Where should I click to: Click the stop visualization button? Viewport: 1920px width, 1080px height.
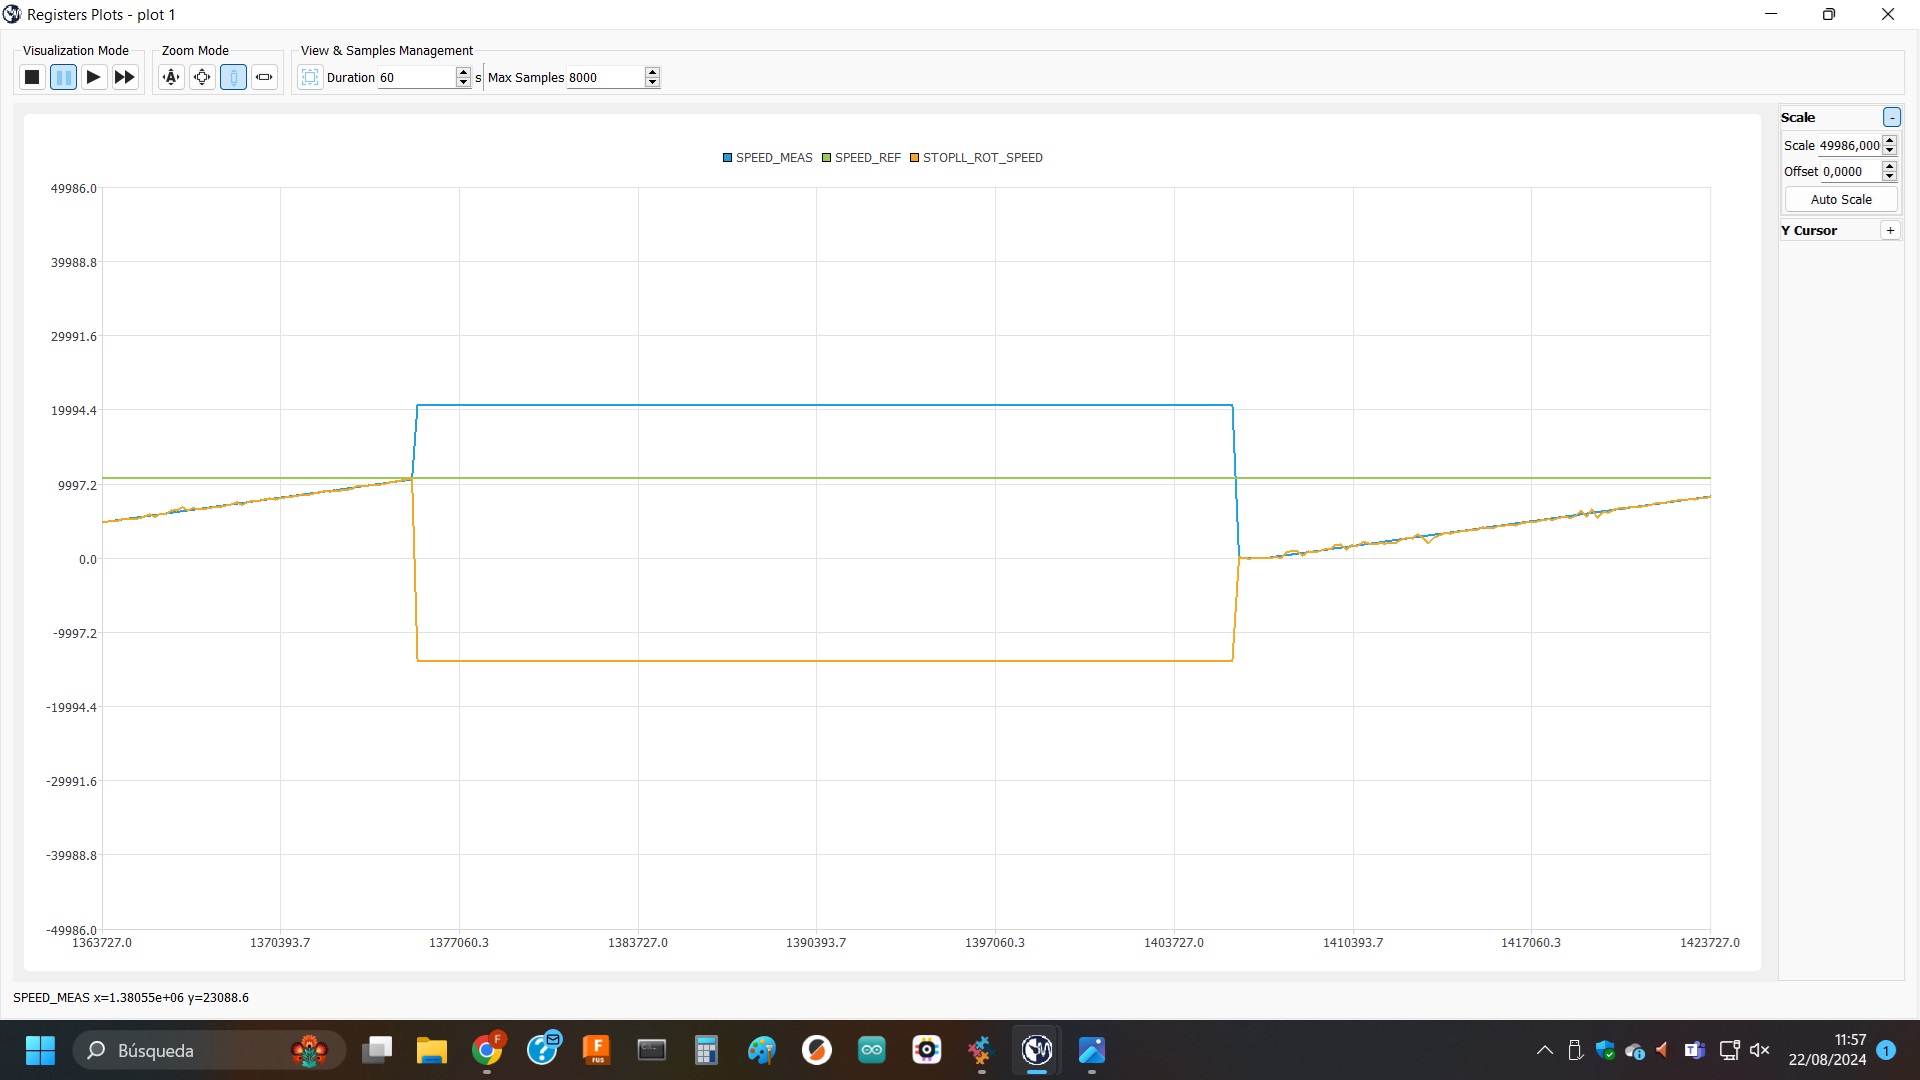32,77
